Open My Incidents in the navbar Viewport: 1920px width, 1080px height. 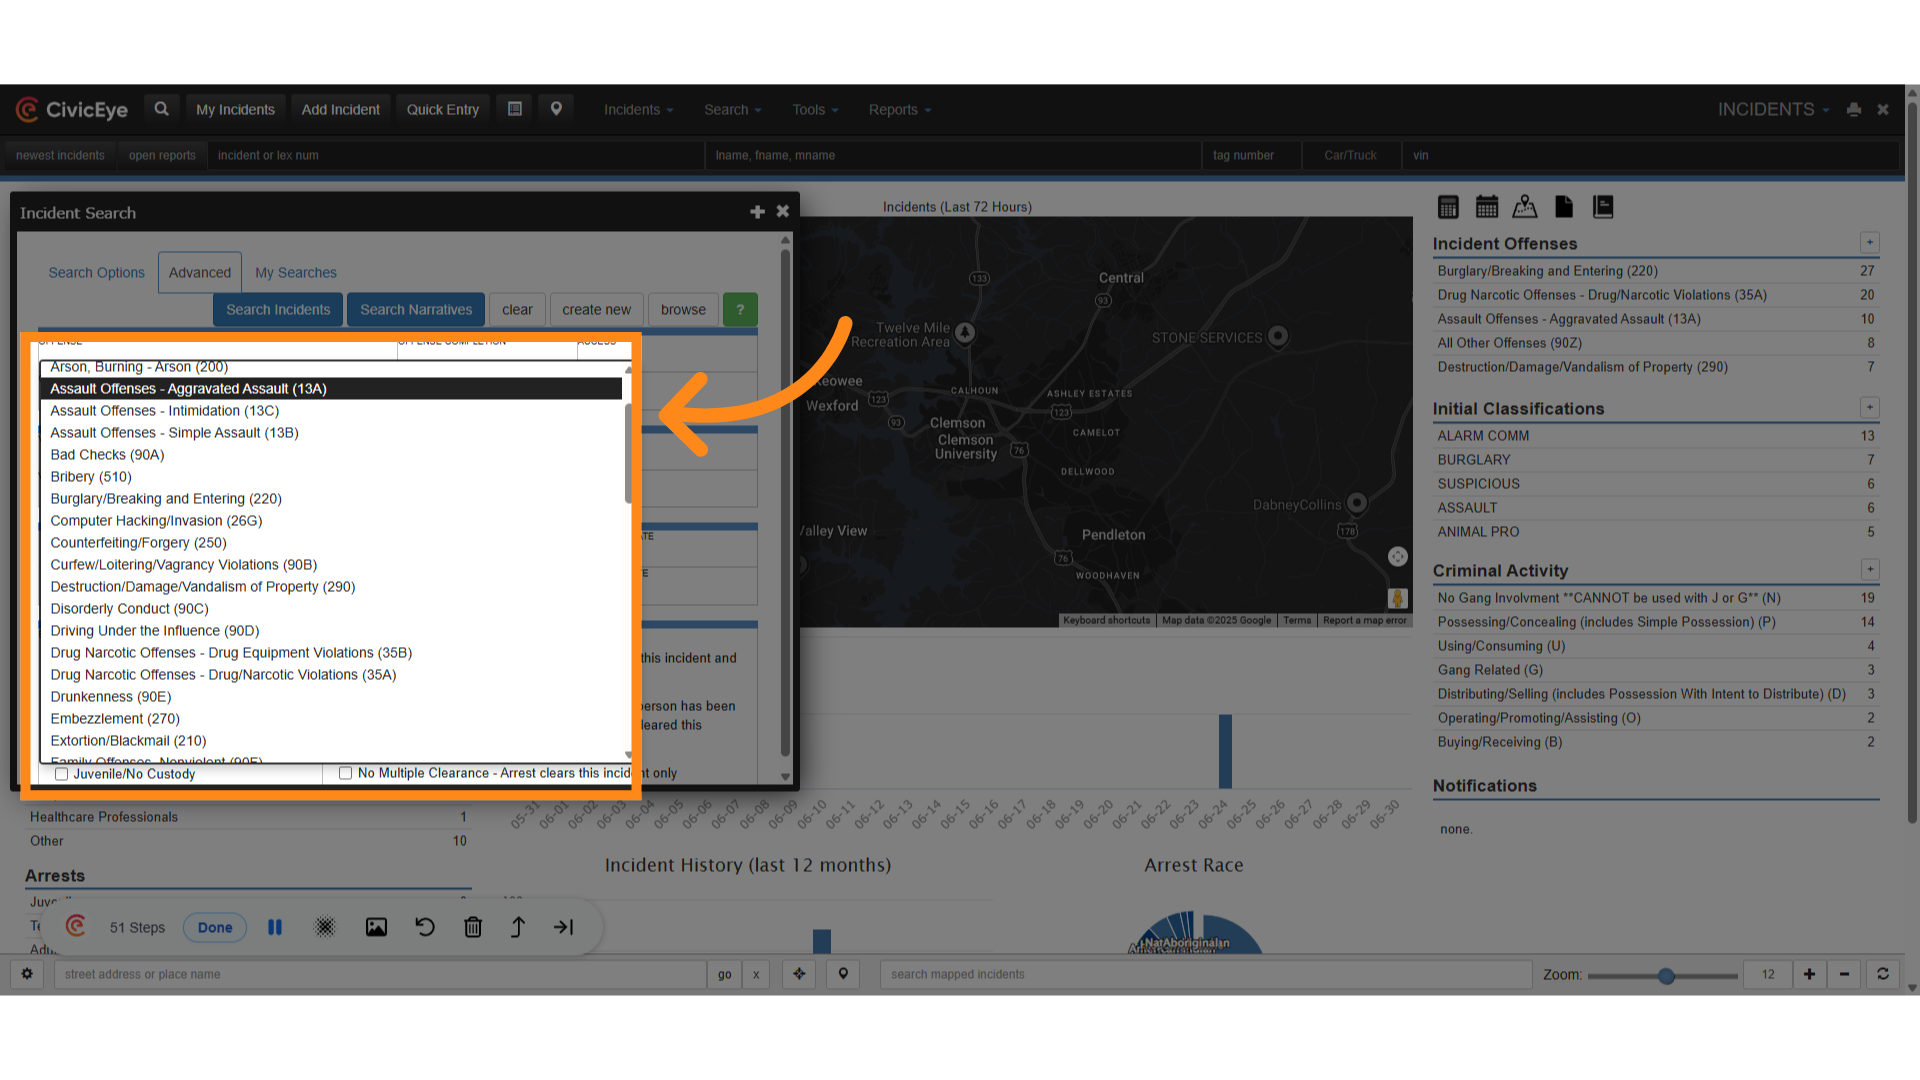tap(235, 110)
